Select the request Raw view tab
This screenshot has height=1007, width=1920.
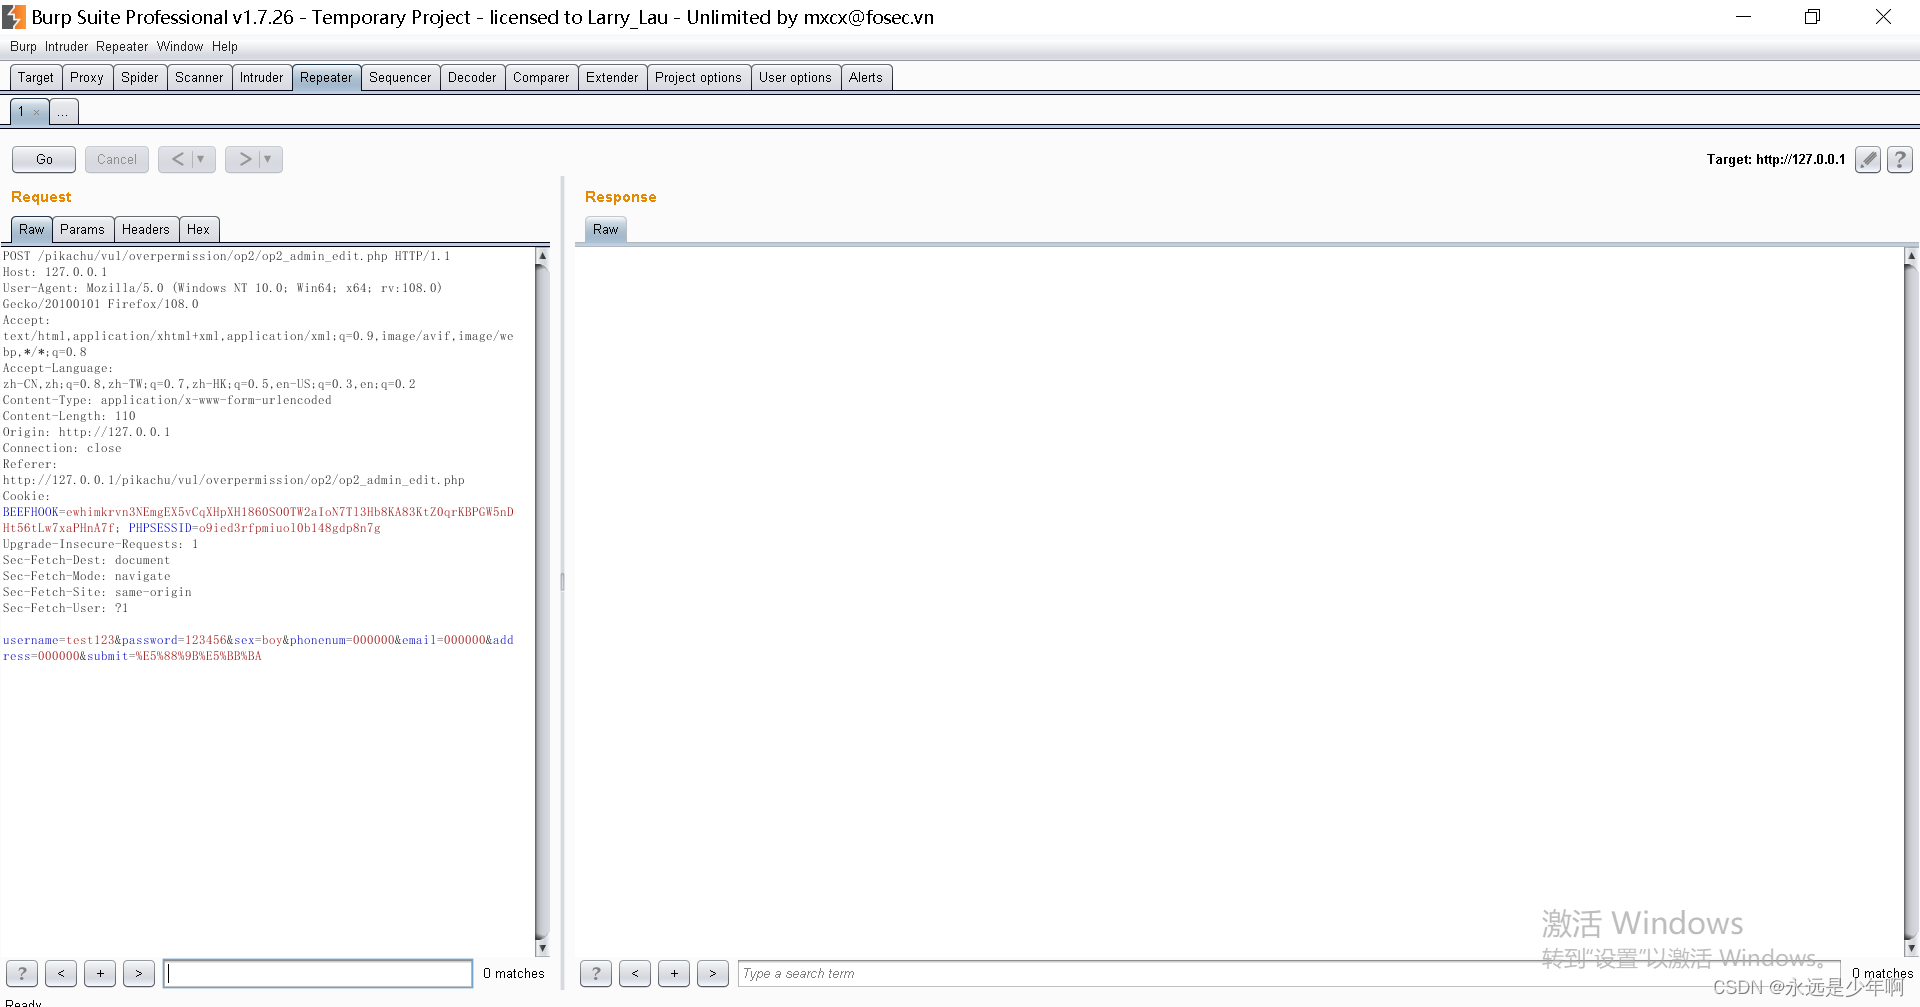tap(32, 229)
